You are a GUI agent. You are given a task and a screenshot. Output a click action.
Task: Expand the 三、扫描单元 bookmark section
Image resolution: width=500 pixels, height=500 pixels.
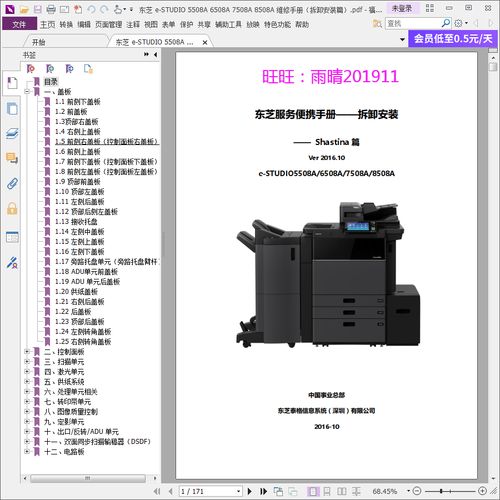[27, 361]
